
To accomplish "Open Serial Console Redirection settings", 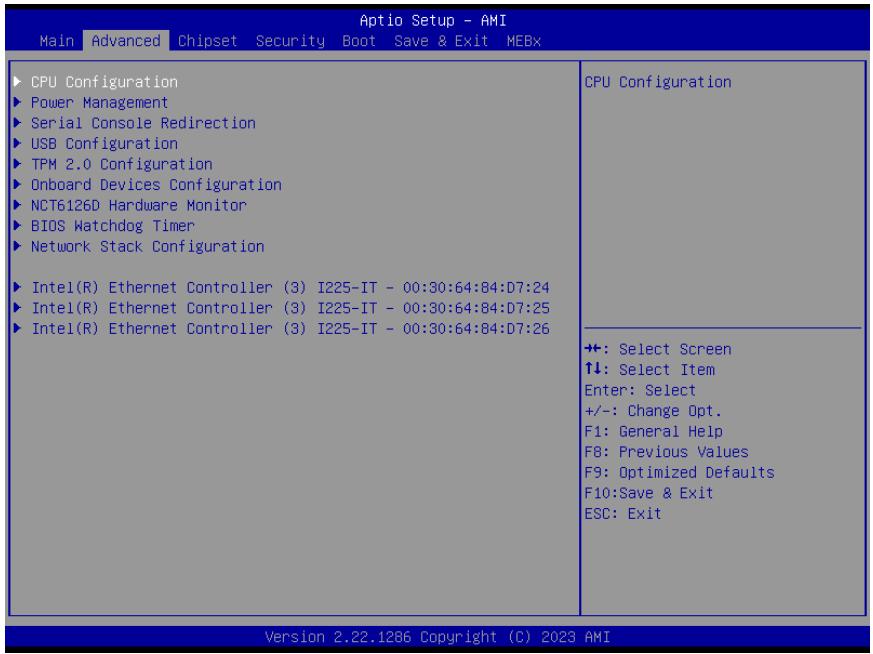I will pos(143,123).
